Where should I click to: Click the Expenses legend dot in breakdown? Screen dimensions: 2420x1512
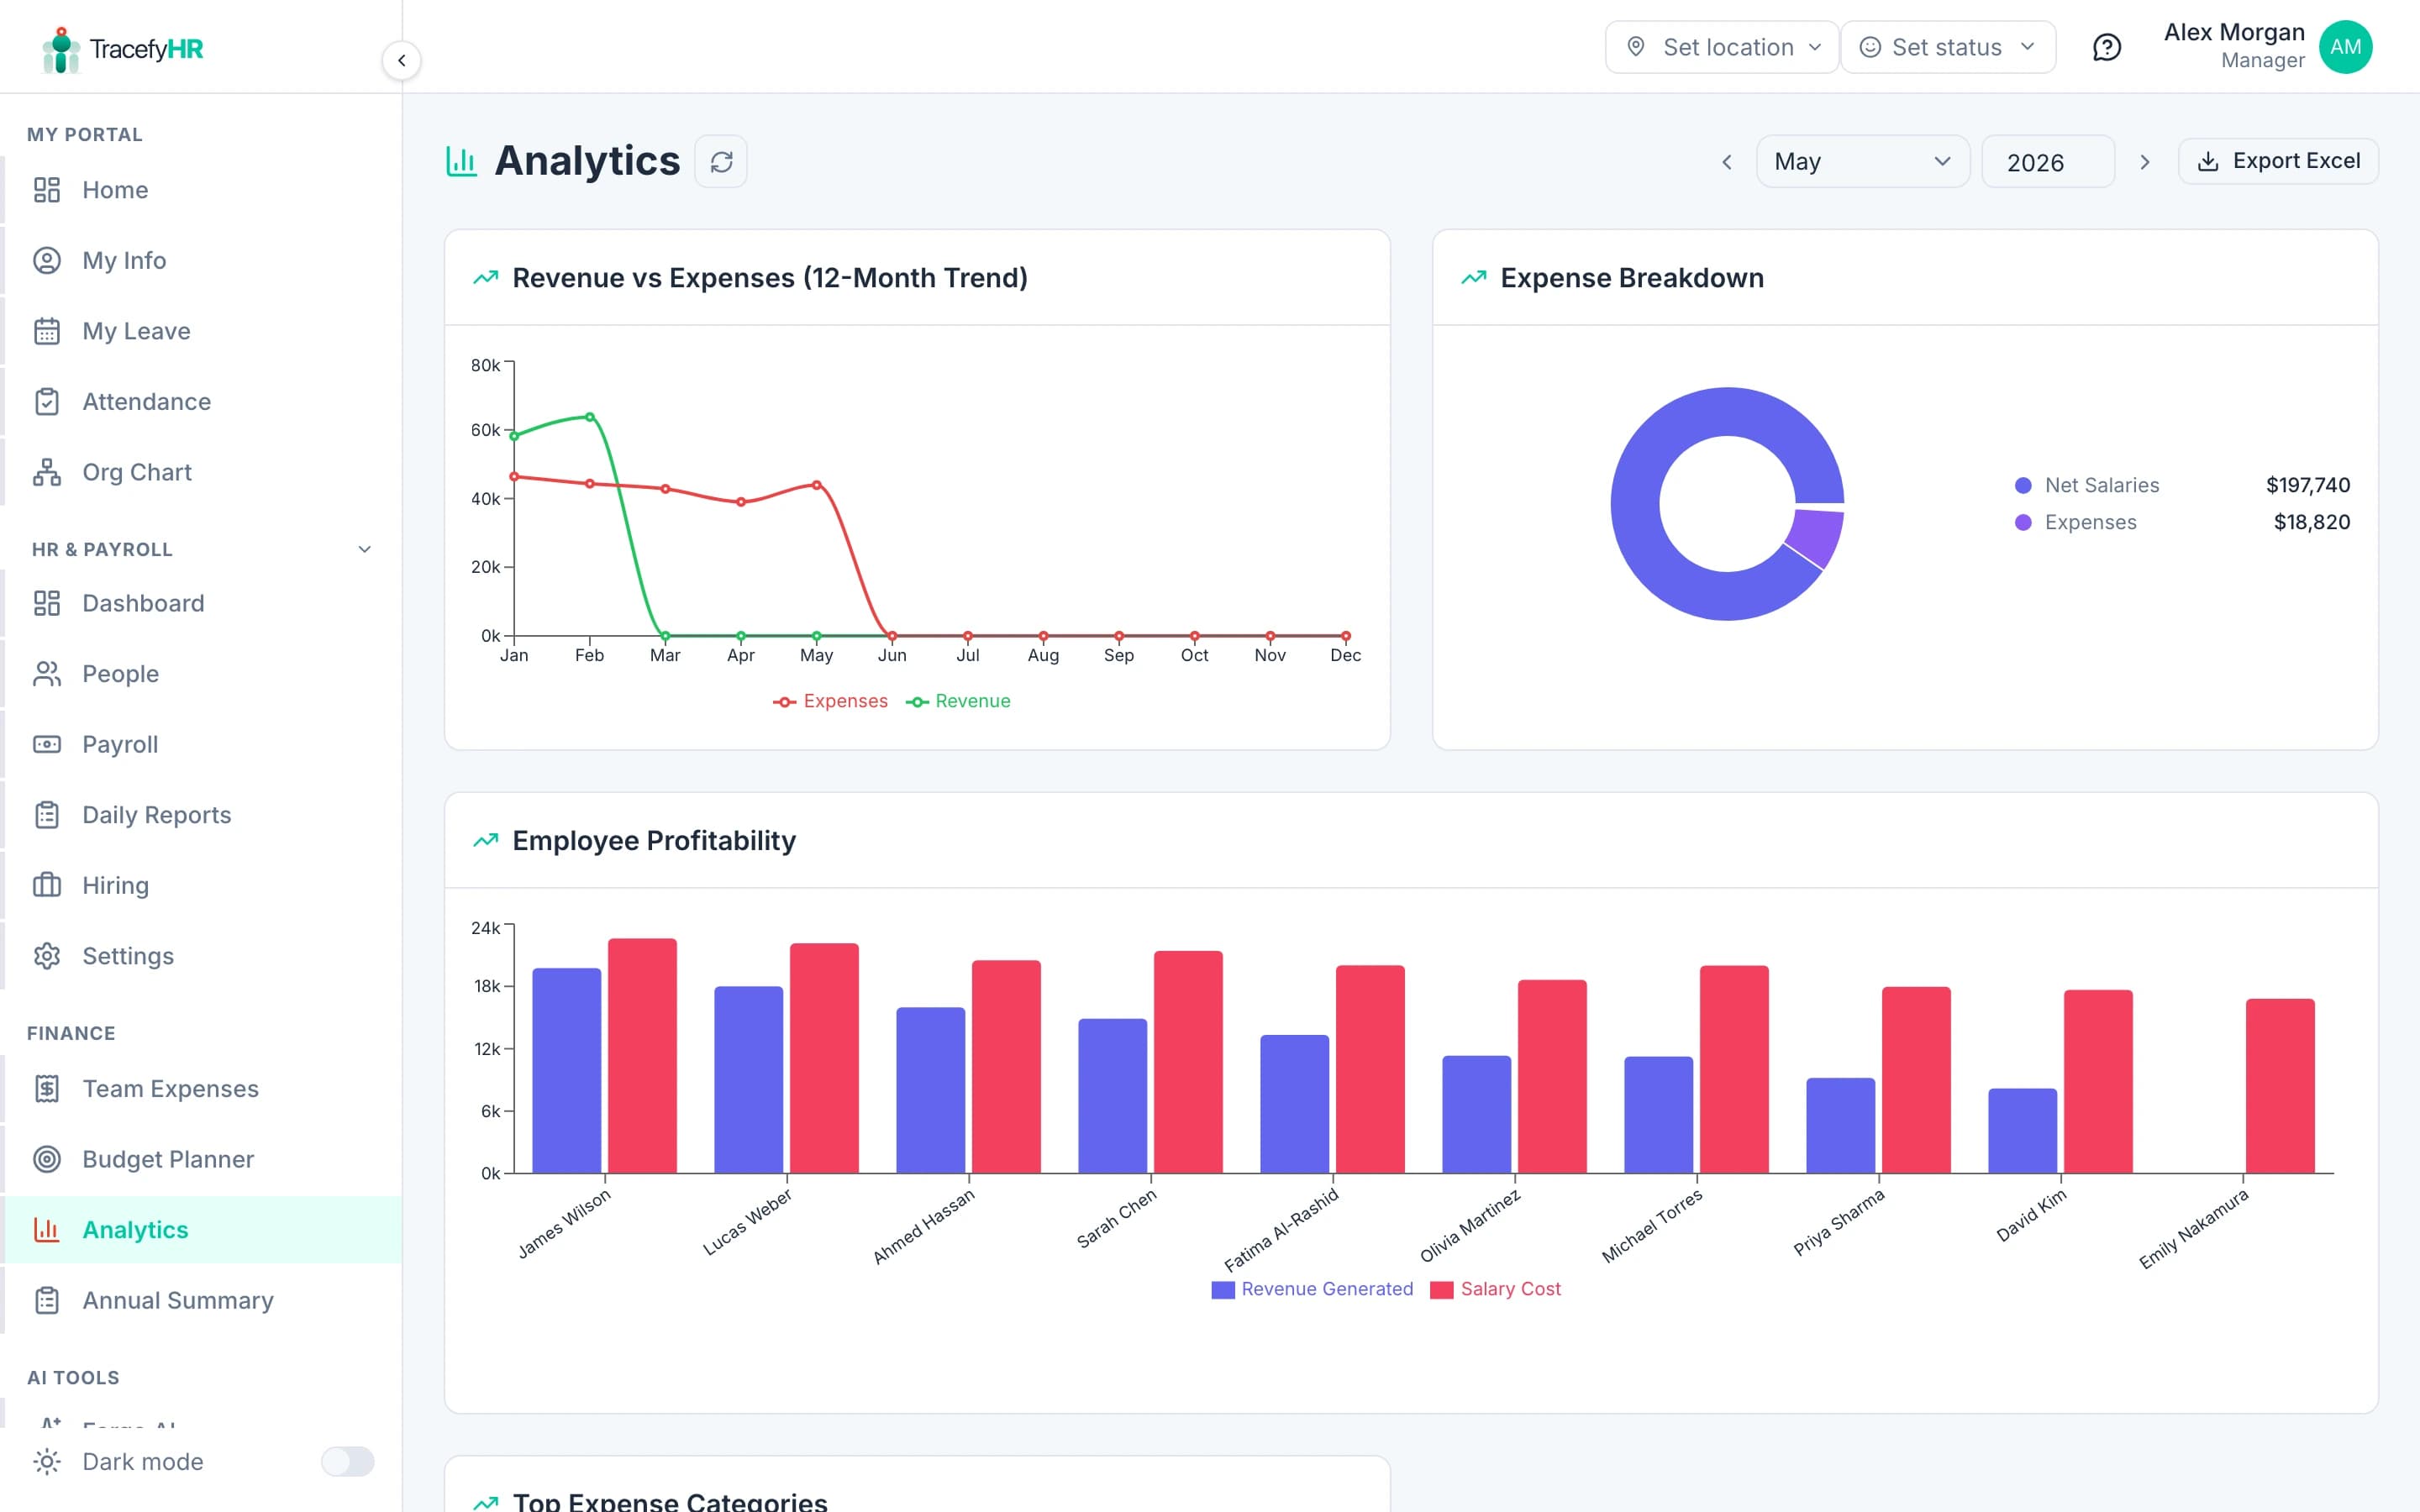[x=2023, y=522]
